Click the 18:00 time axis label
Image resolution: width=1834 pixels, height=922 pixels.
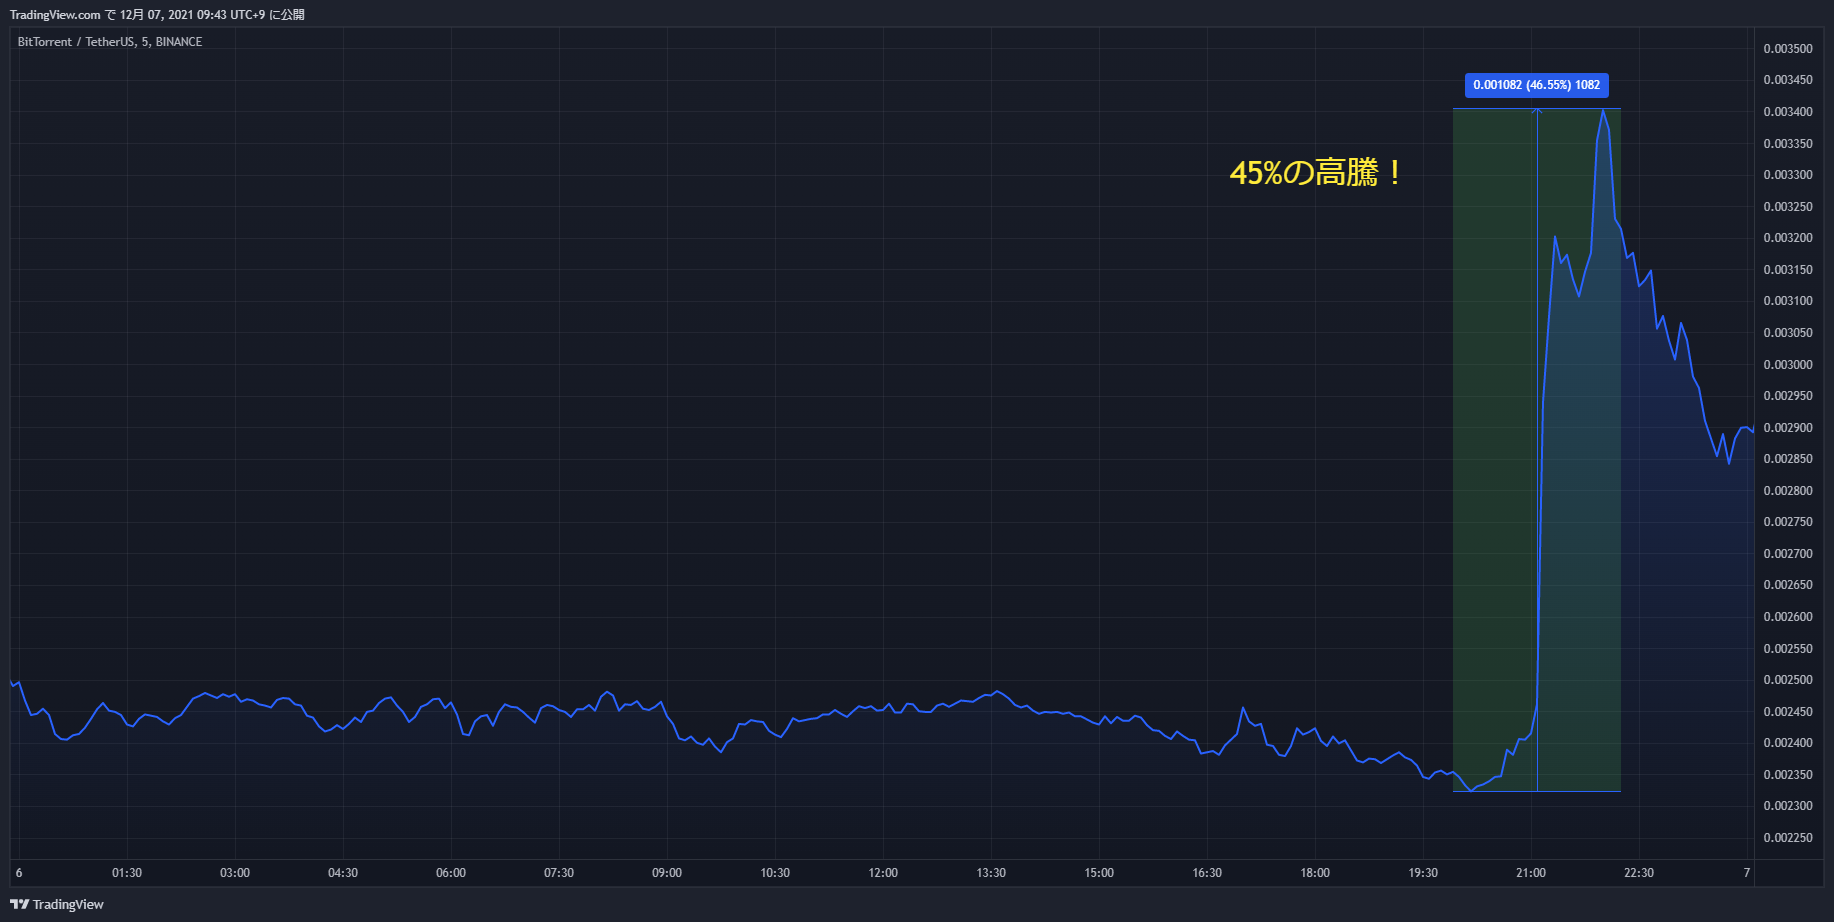click(x=1315, y=873)
